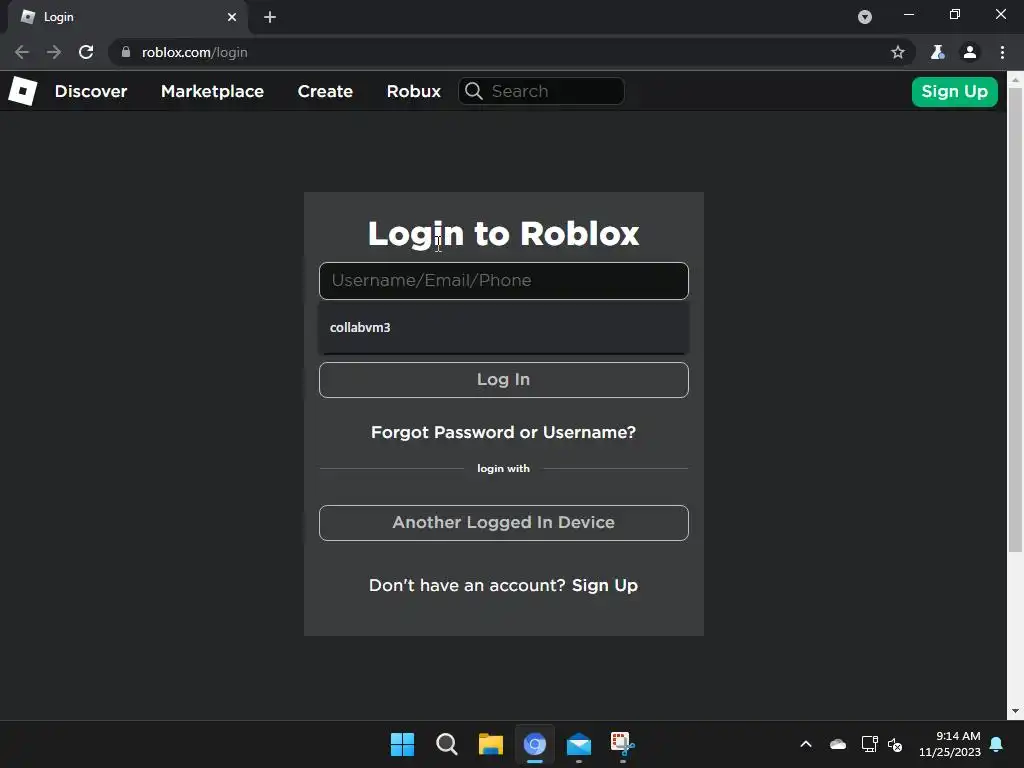Close the Login tab

tap(232, 17)
